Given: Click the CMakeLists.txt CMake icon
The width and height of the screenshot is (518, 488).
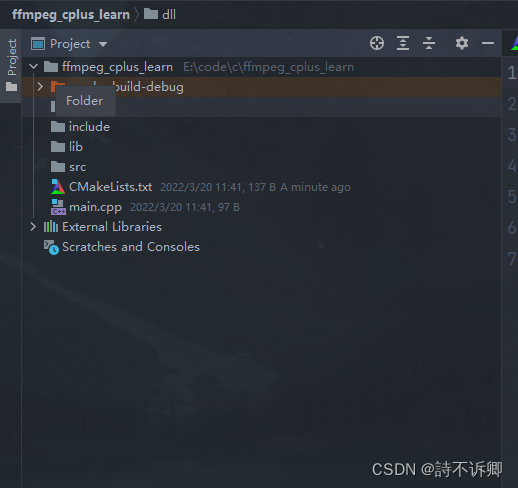Looking at the screenshot, I should coord(58,187).
